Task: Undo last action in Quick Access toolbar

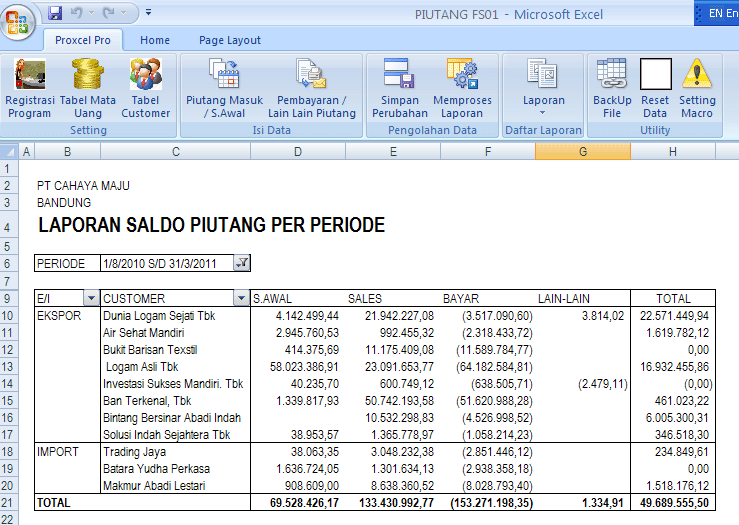Action: tap(76, 13)
